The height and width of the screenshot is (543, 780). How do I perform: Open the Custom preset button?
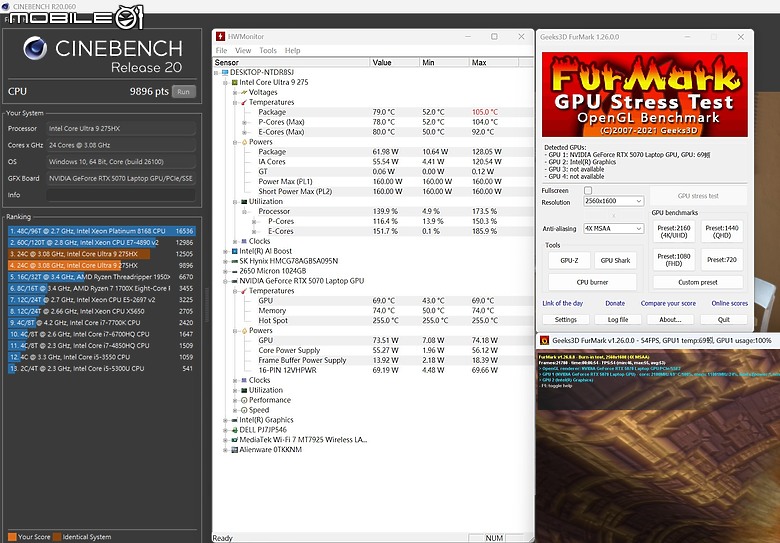(697, 282)
